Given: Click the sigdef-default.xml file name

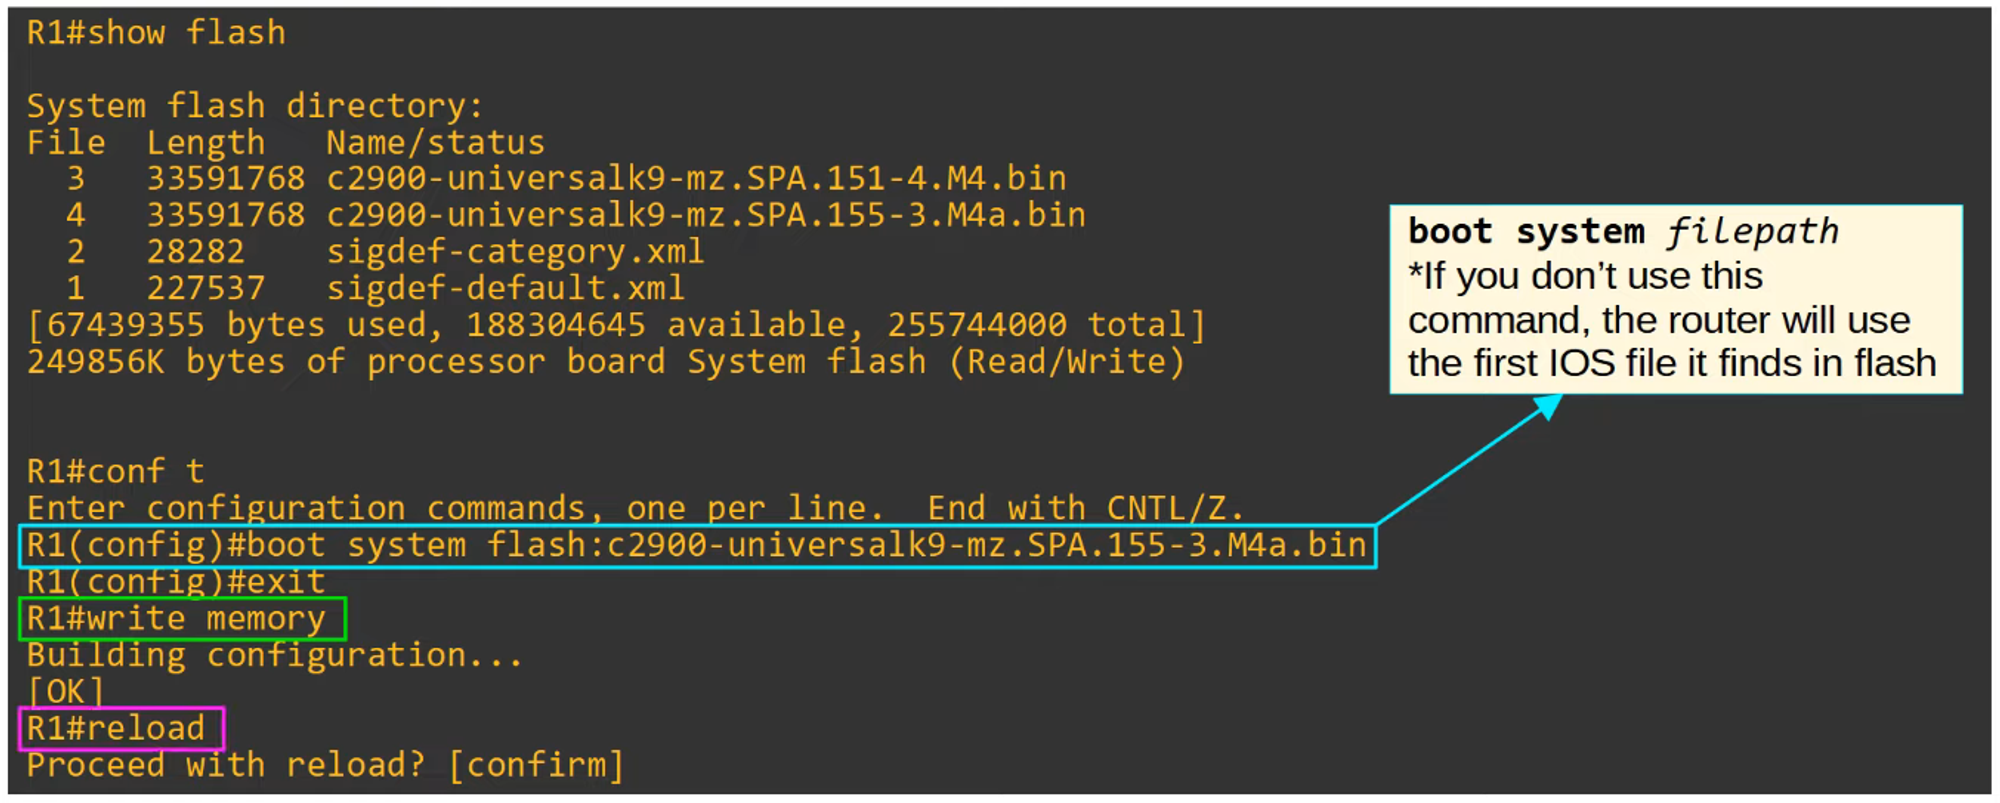Looking at the screenshot, I should click(505, 289).
